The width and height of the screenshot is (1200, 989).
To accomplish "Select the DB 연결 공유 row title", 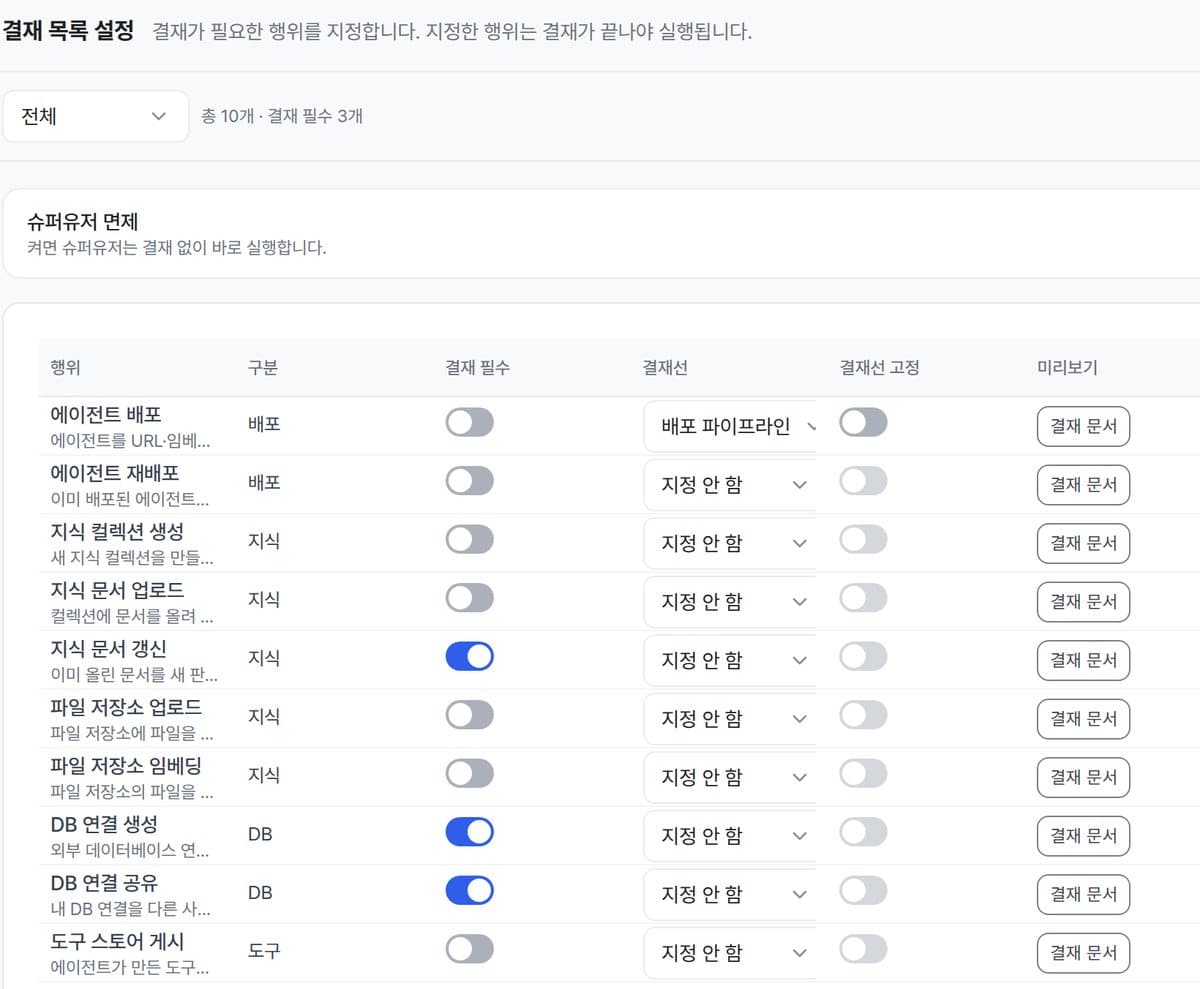I will click(x=104, y=882).
